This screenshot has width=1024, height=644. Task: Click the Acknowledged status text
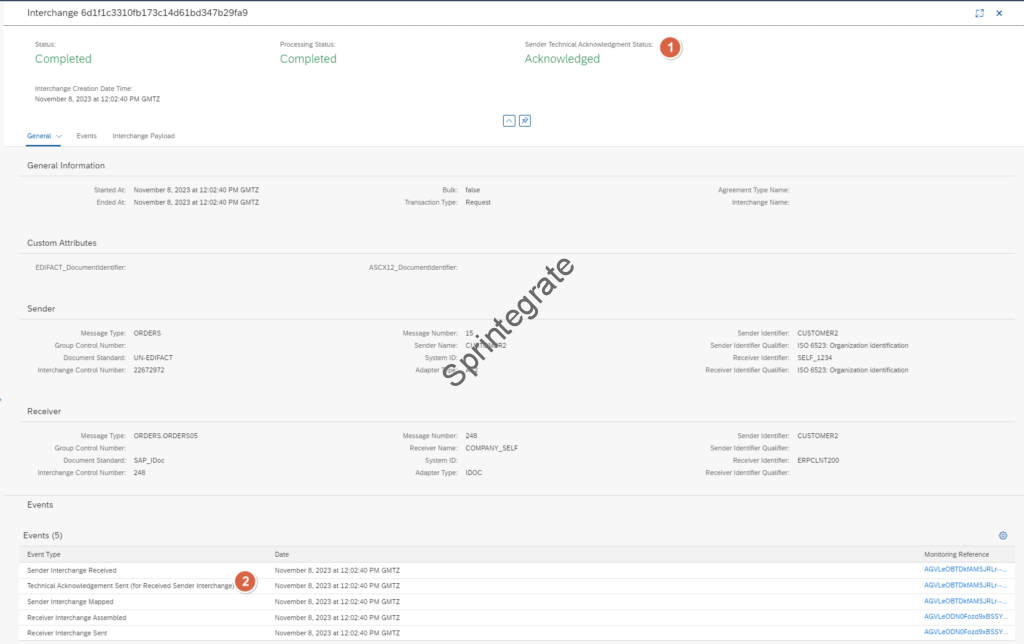[562, 59]
